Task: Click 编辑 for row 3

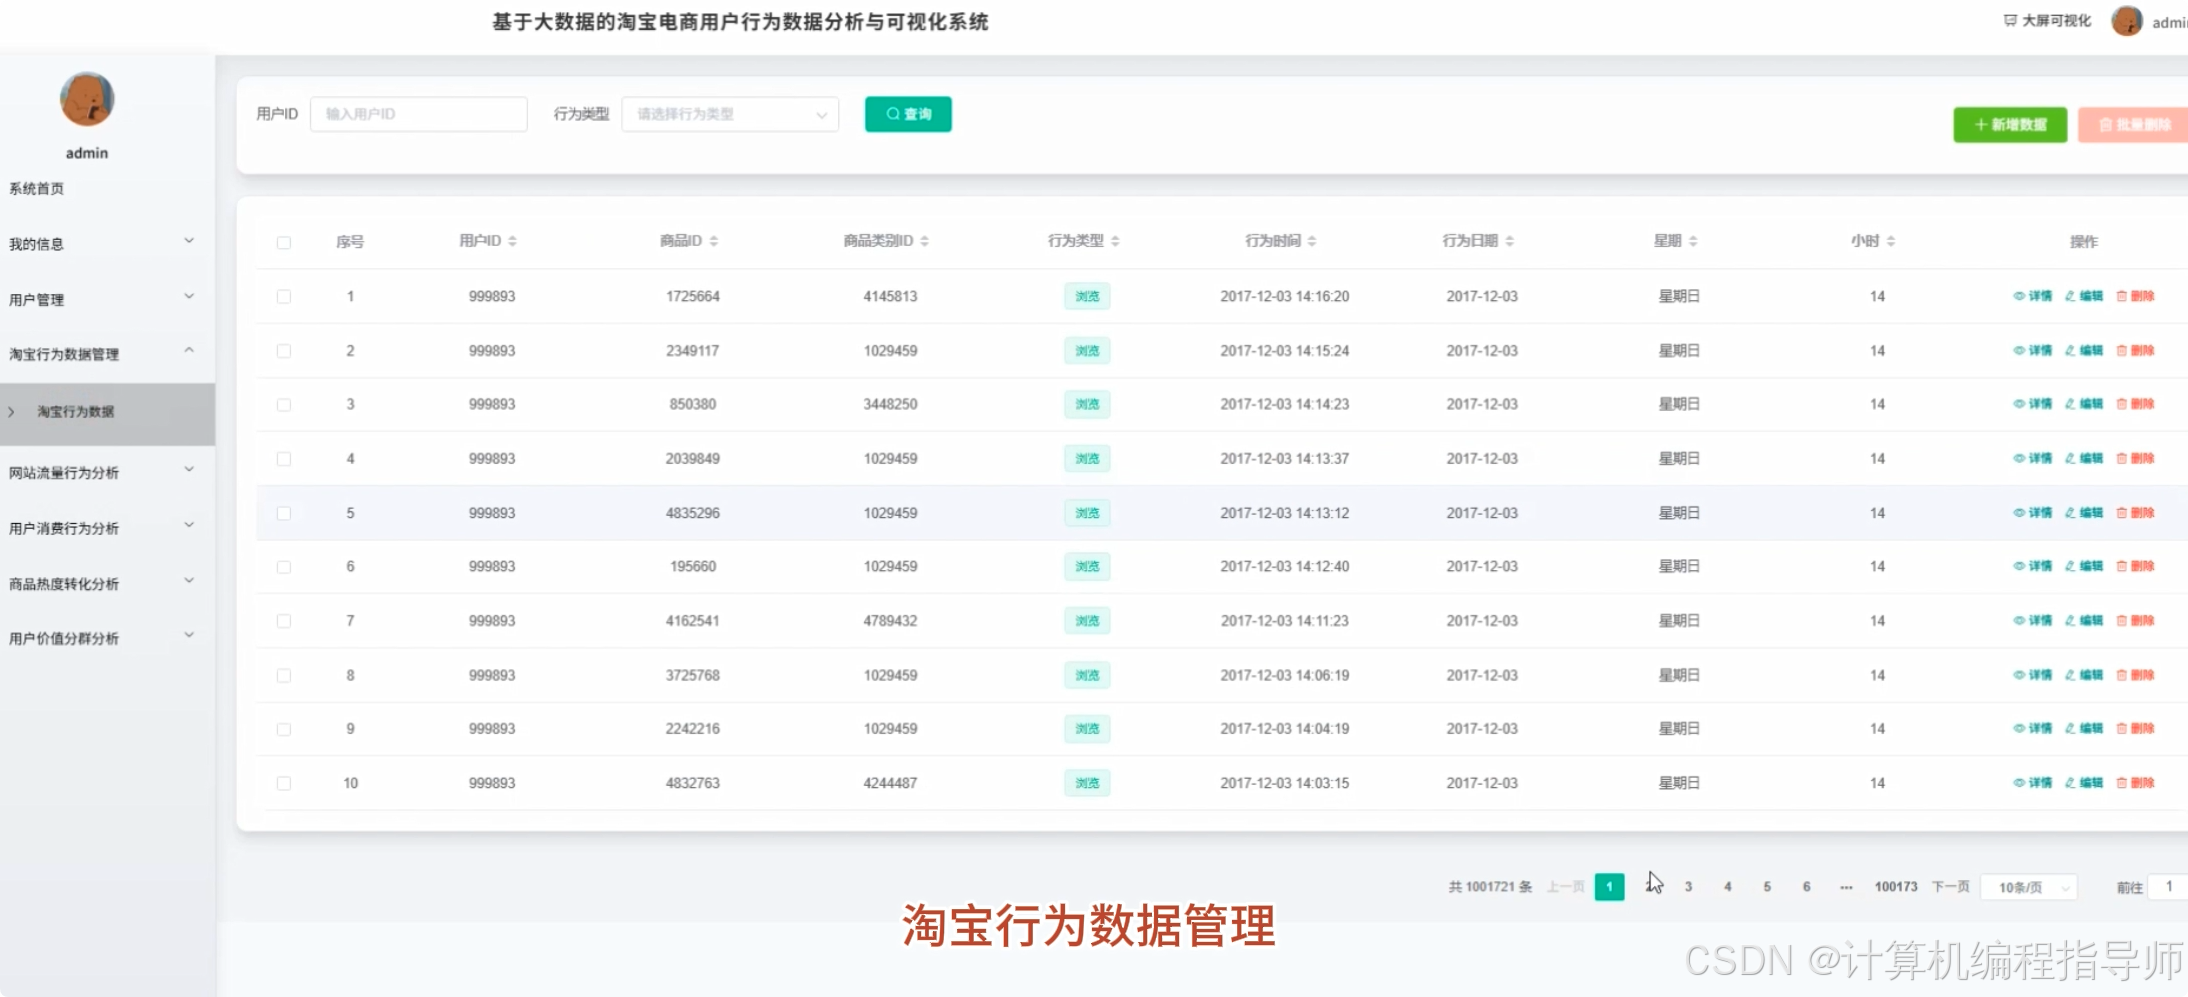Action: [2084, 404]
